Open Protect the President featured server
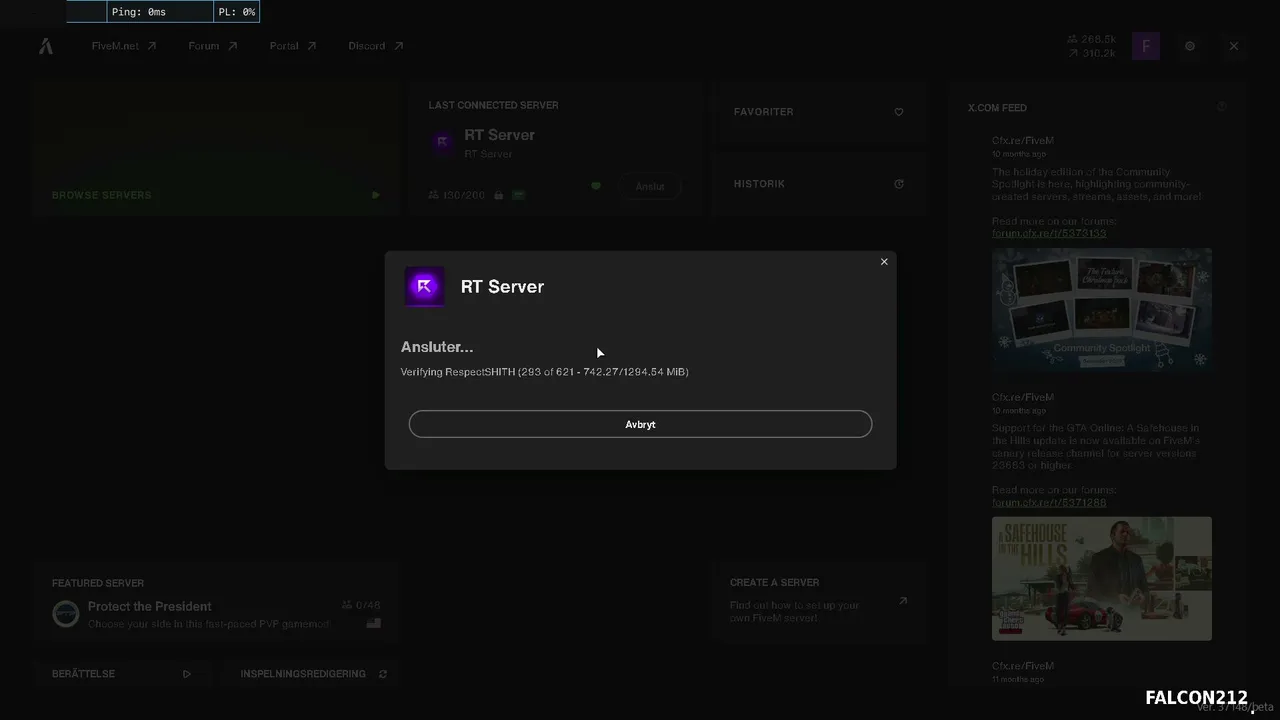1280x720 pixels. coord(216,602)
